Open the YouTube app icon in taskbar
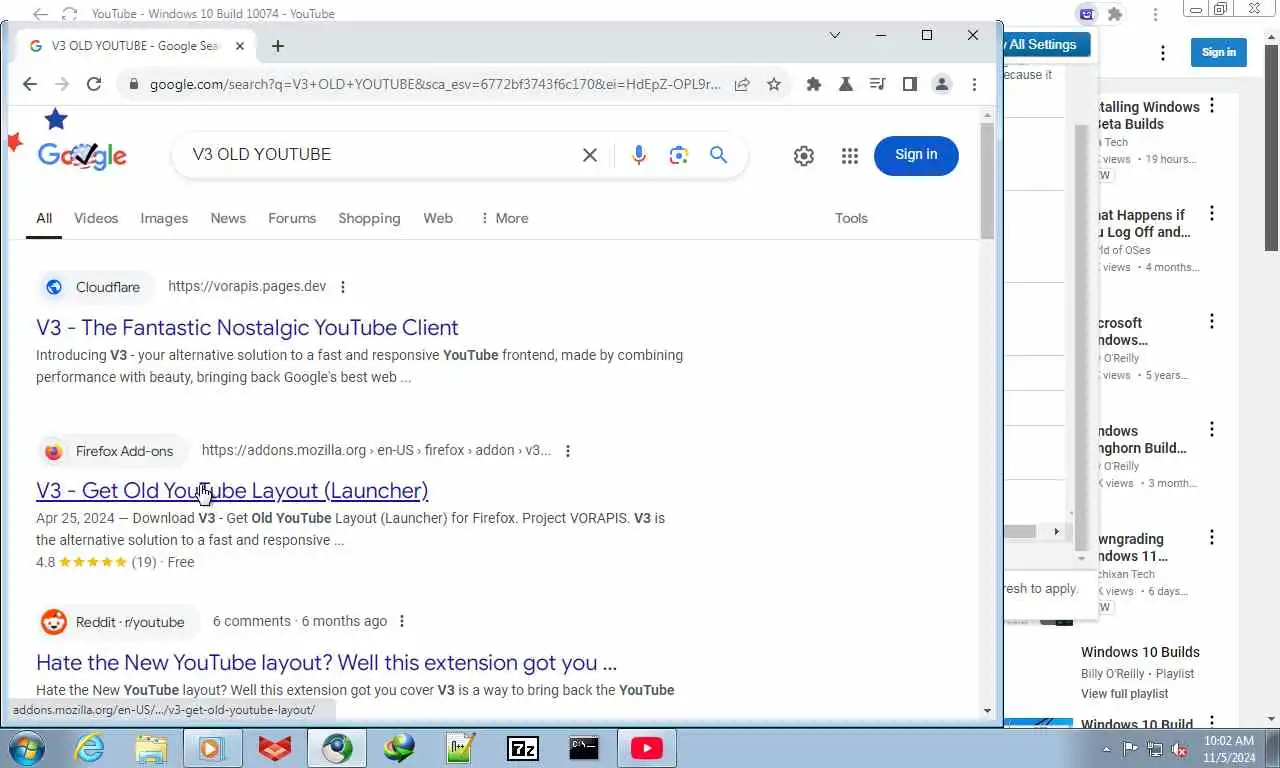 pos(646,748)
